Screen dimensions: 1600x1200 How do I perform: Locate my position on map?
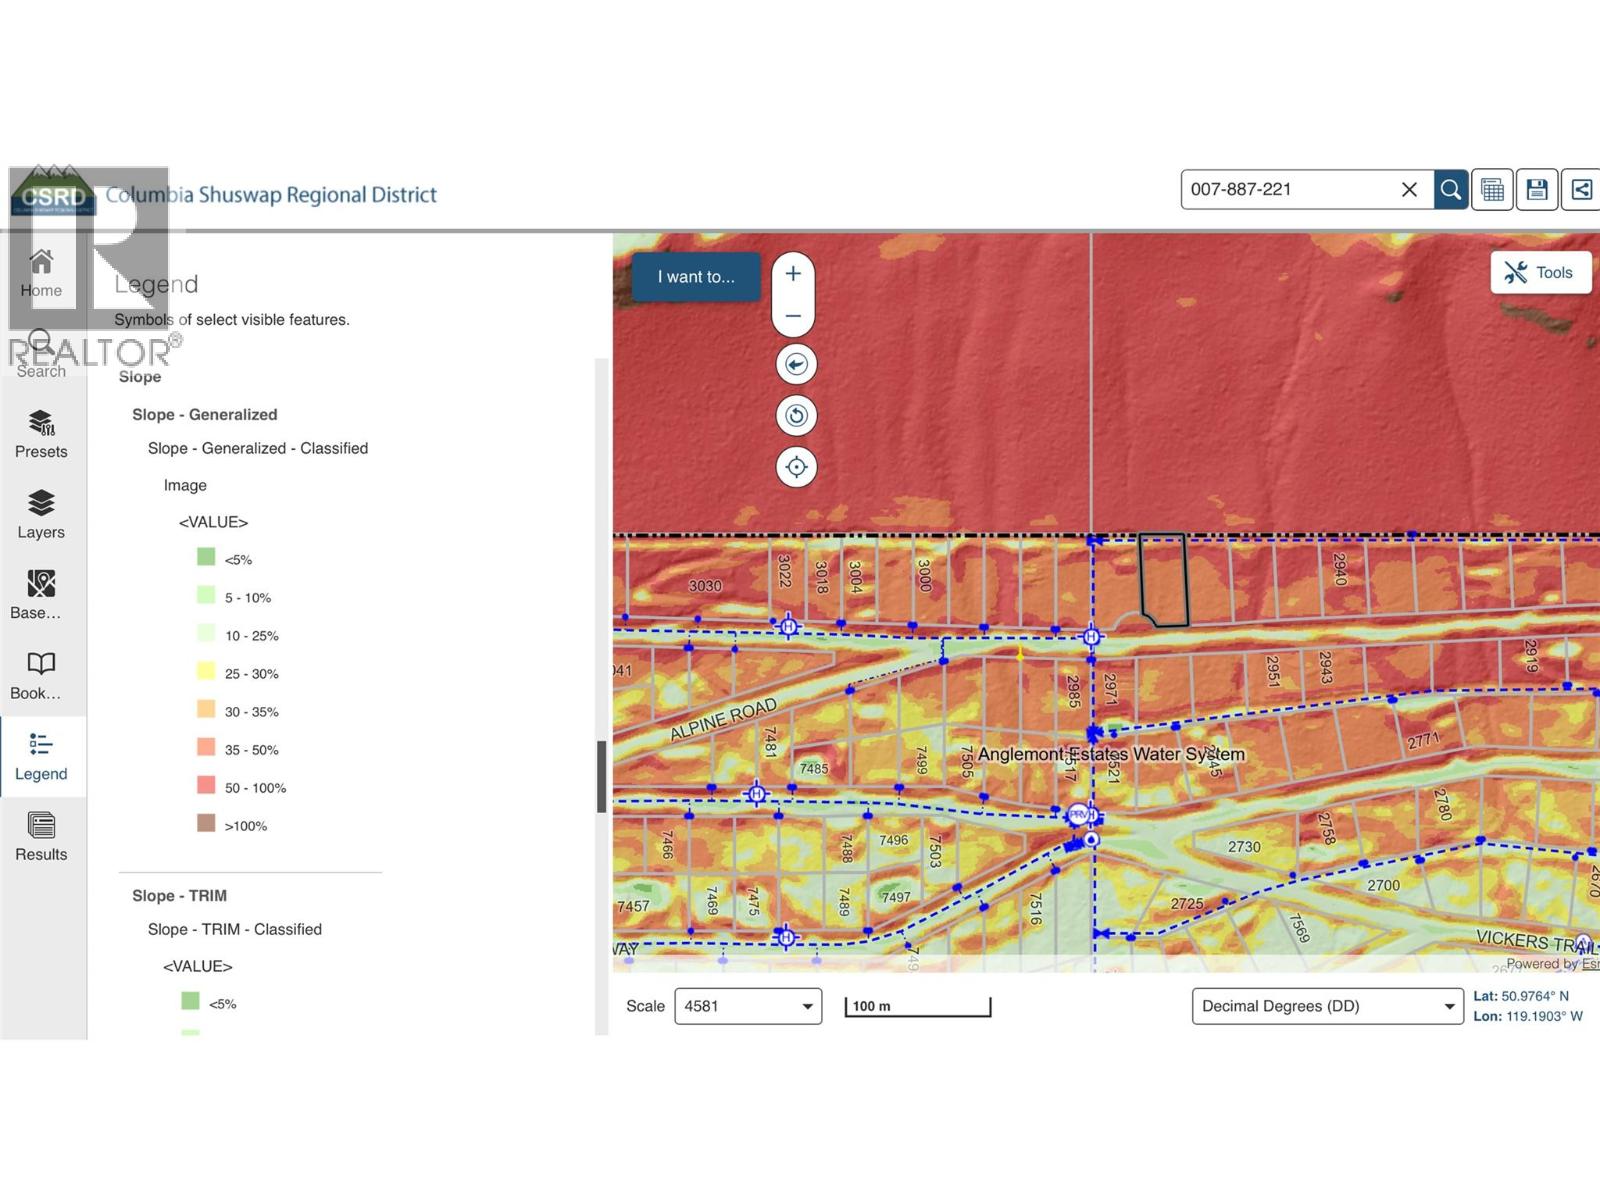796,467
